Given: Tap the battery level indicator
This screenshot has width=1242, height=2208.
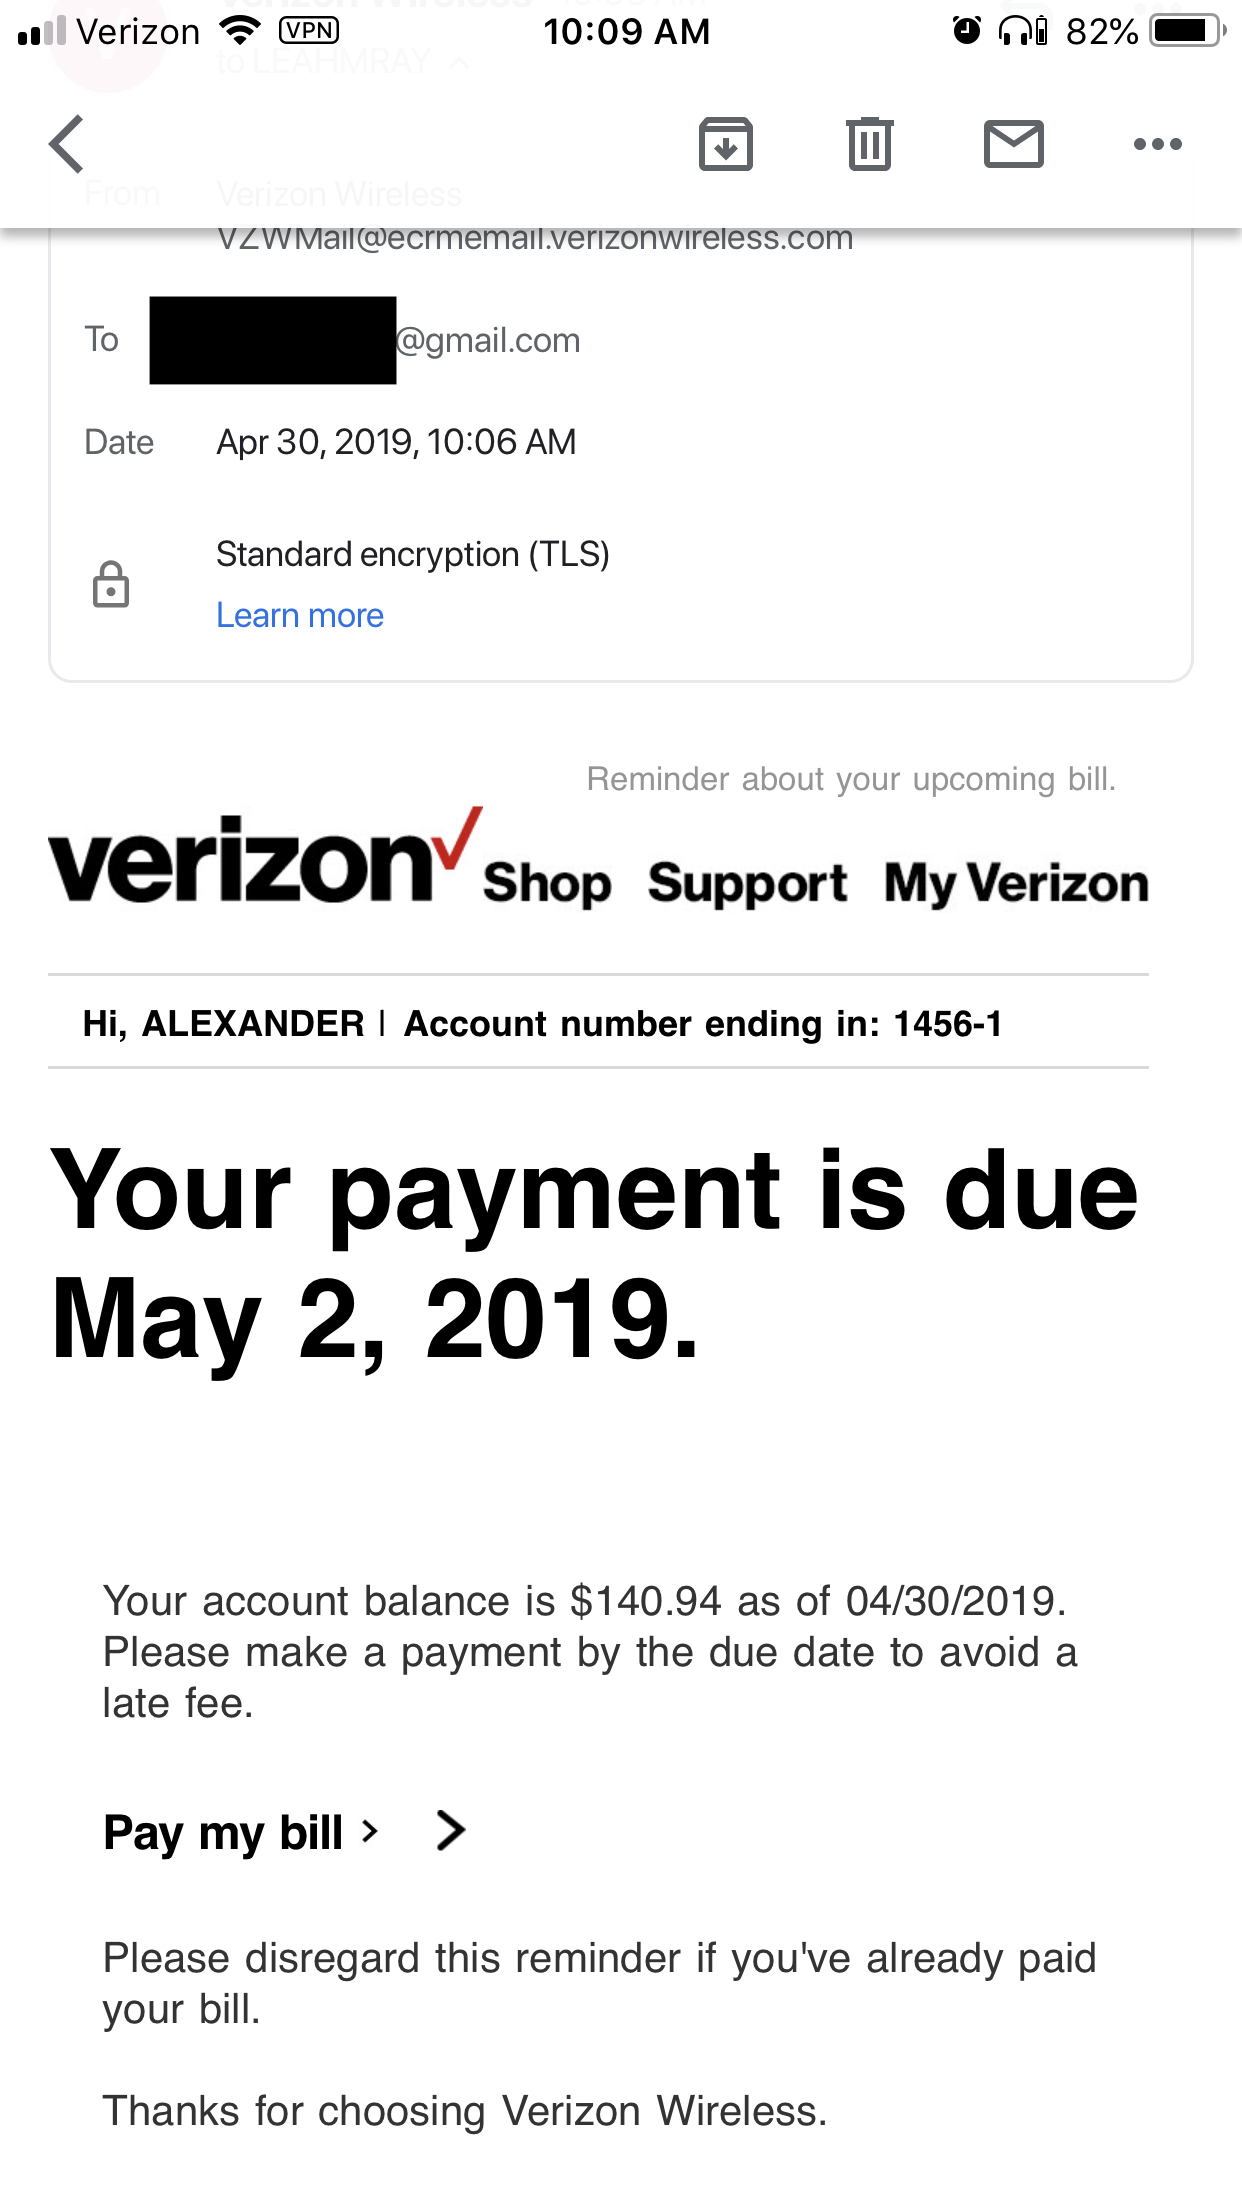Looking at the screenshot, I should [1185, 30].
